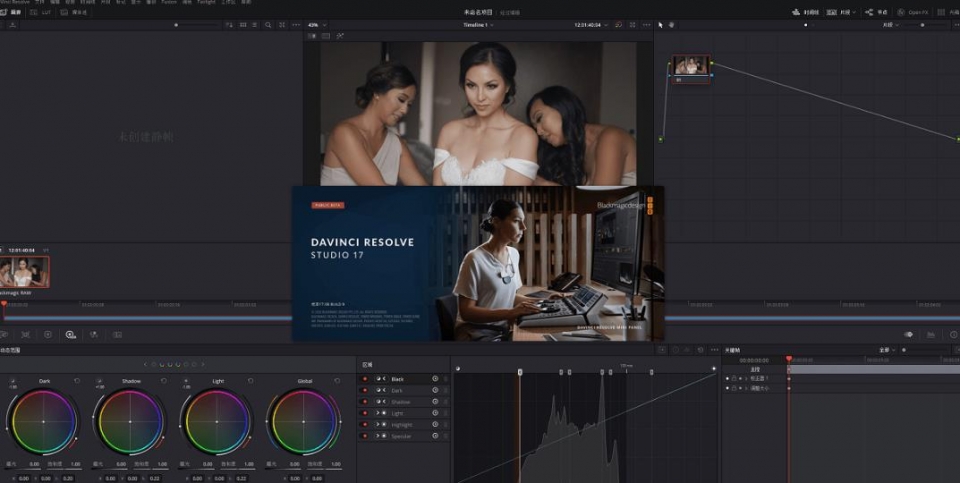Open the Nodes panel from top toolbar
Viewport: 960px width, 483px height.
coord(876,12)
